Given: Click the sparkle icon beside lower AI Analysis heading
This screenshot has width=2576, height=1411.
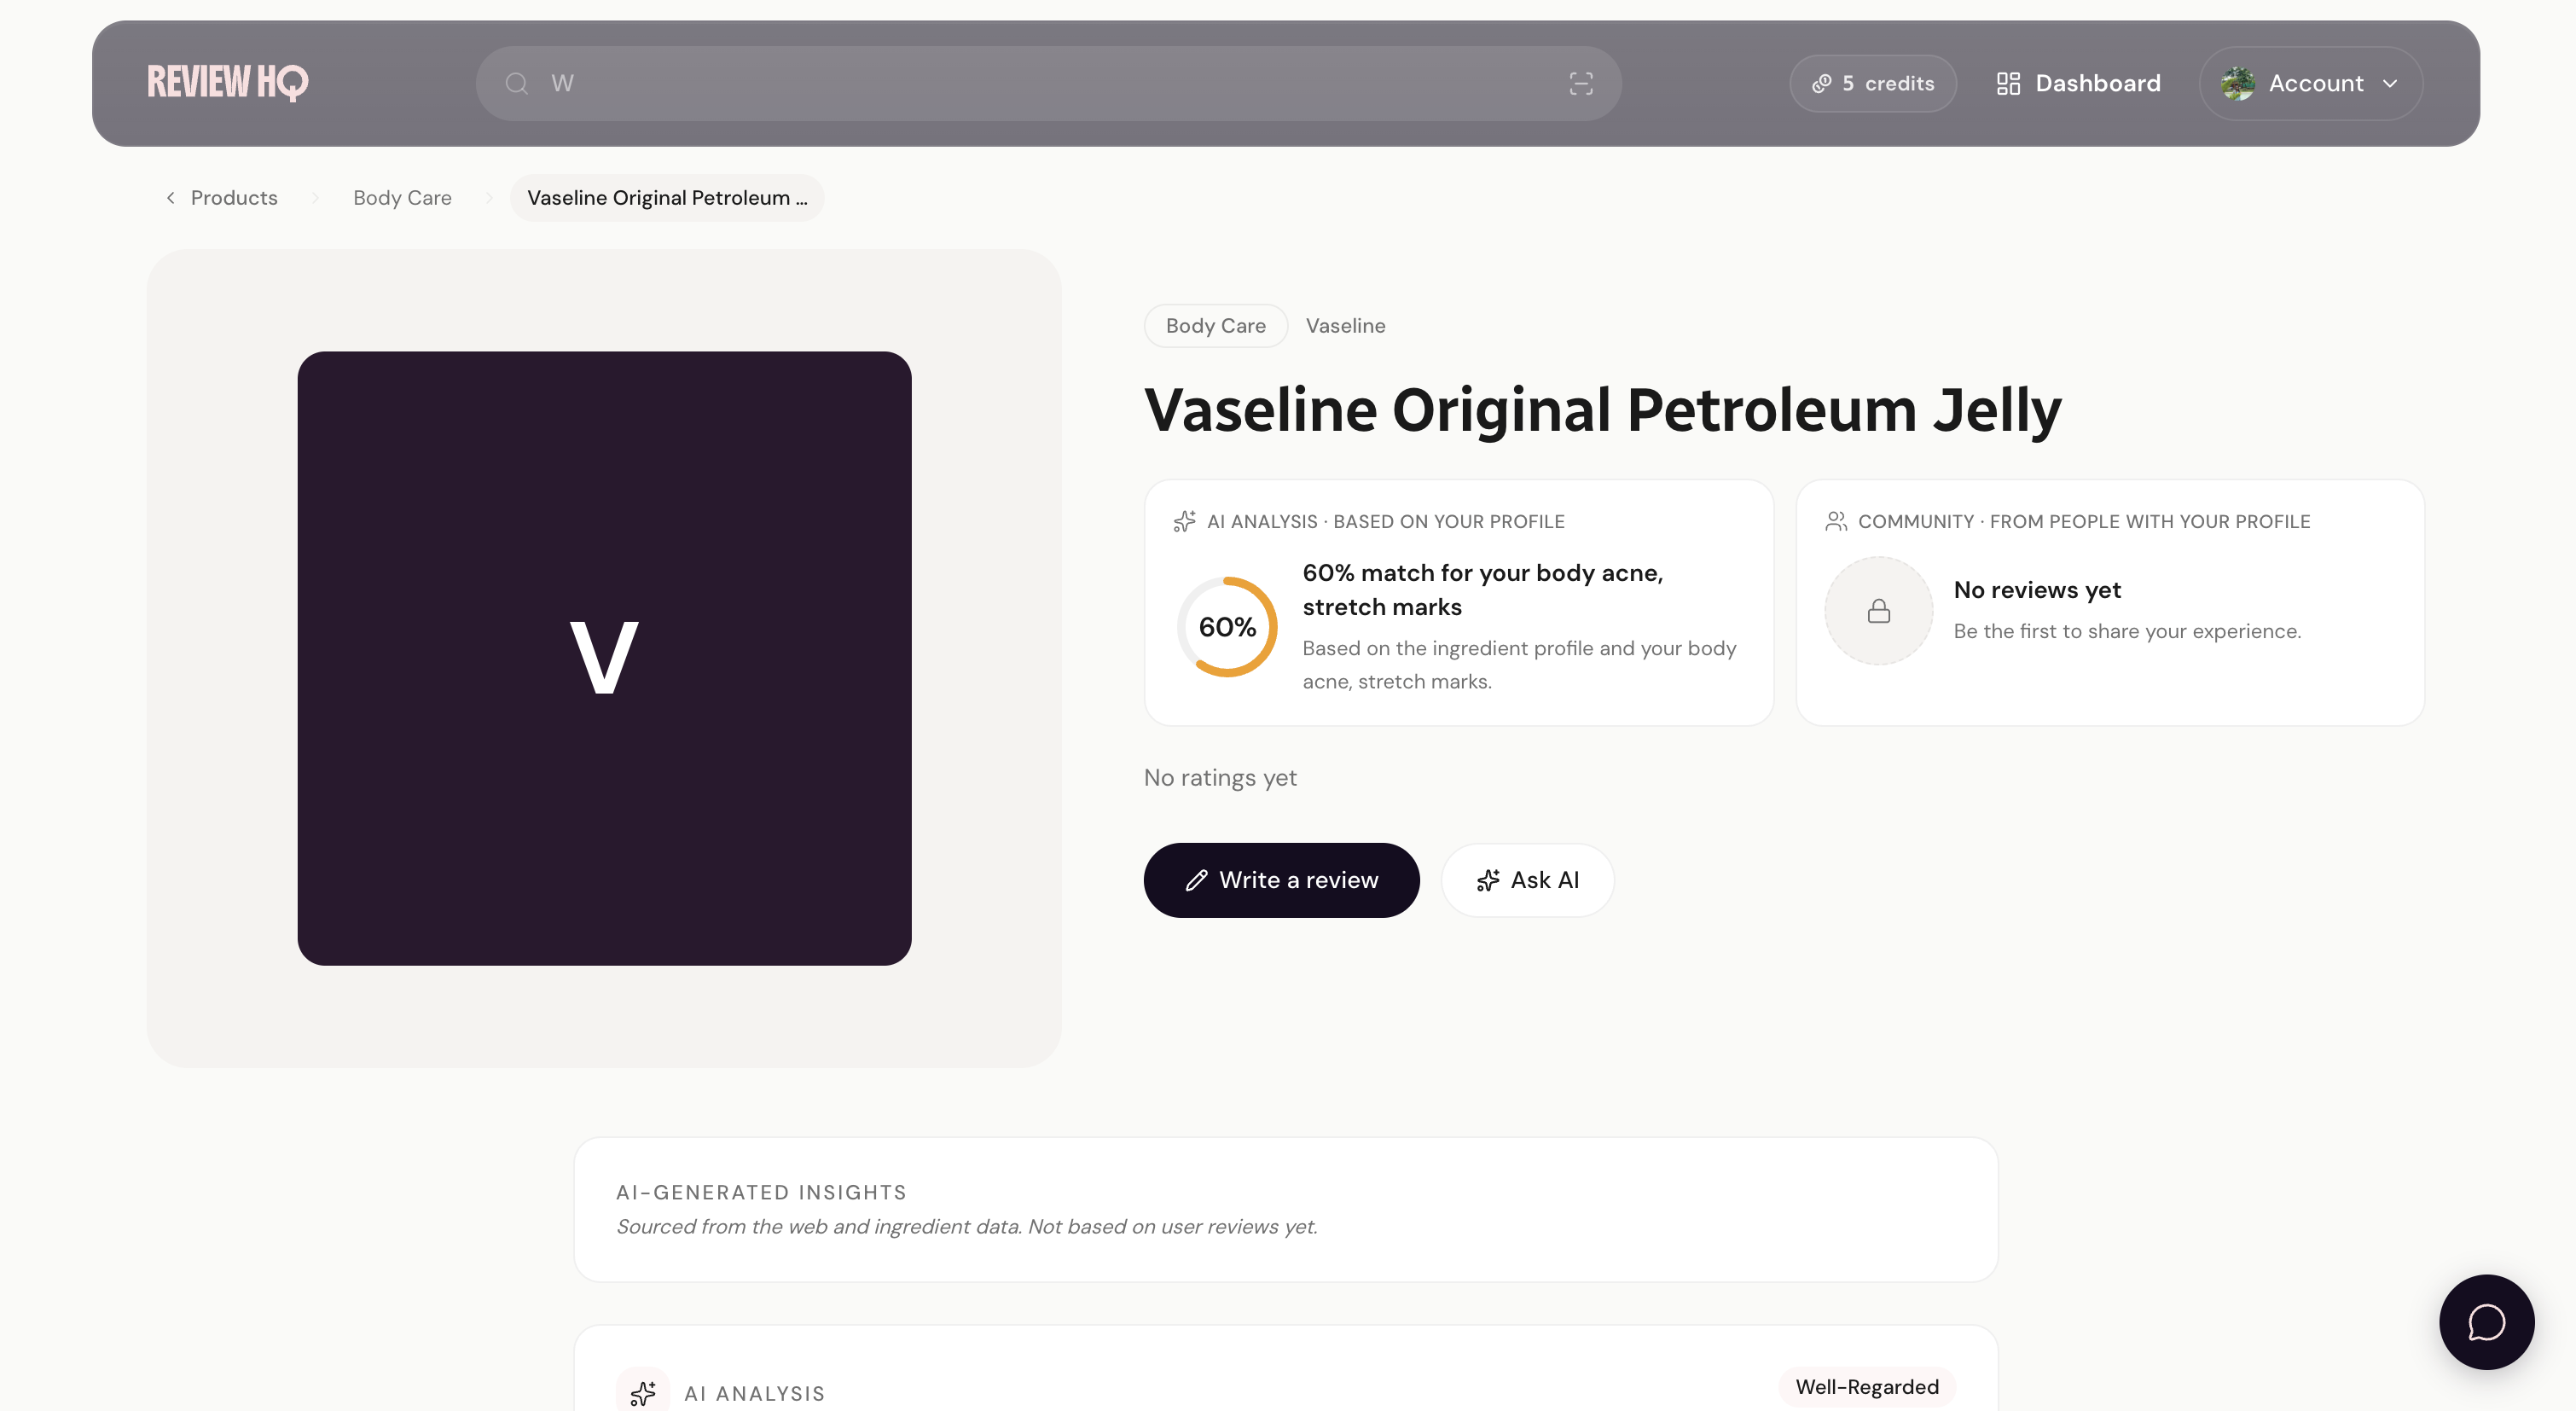Looking at the screenshot, I should 643,1392.
